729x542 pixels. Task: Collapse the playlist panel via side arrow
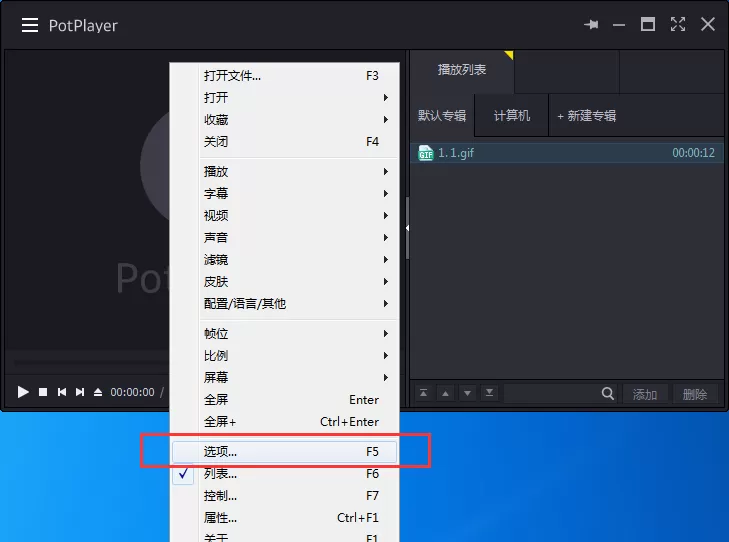[407, 228]
